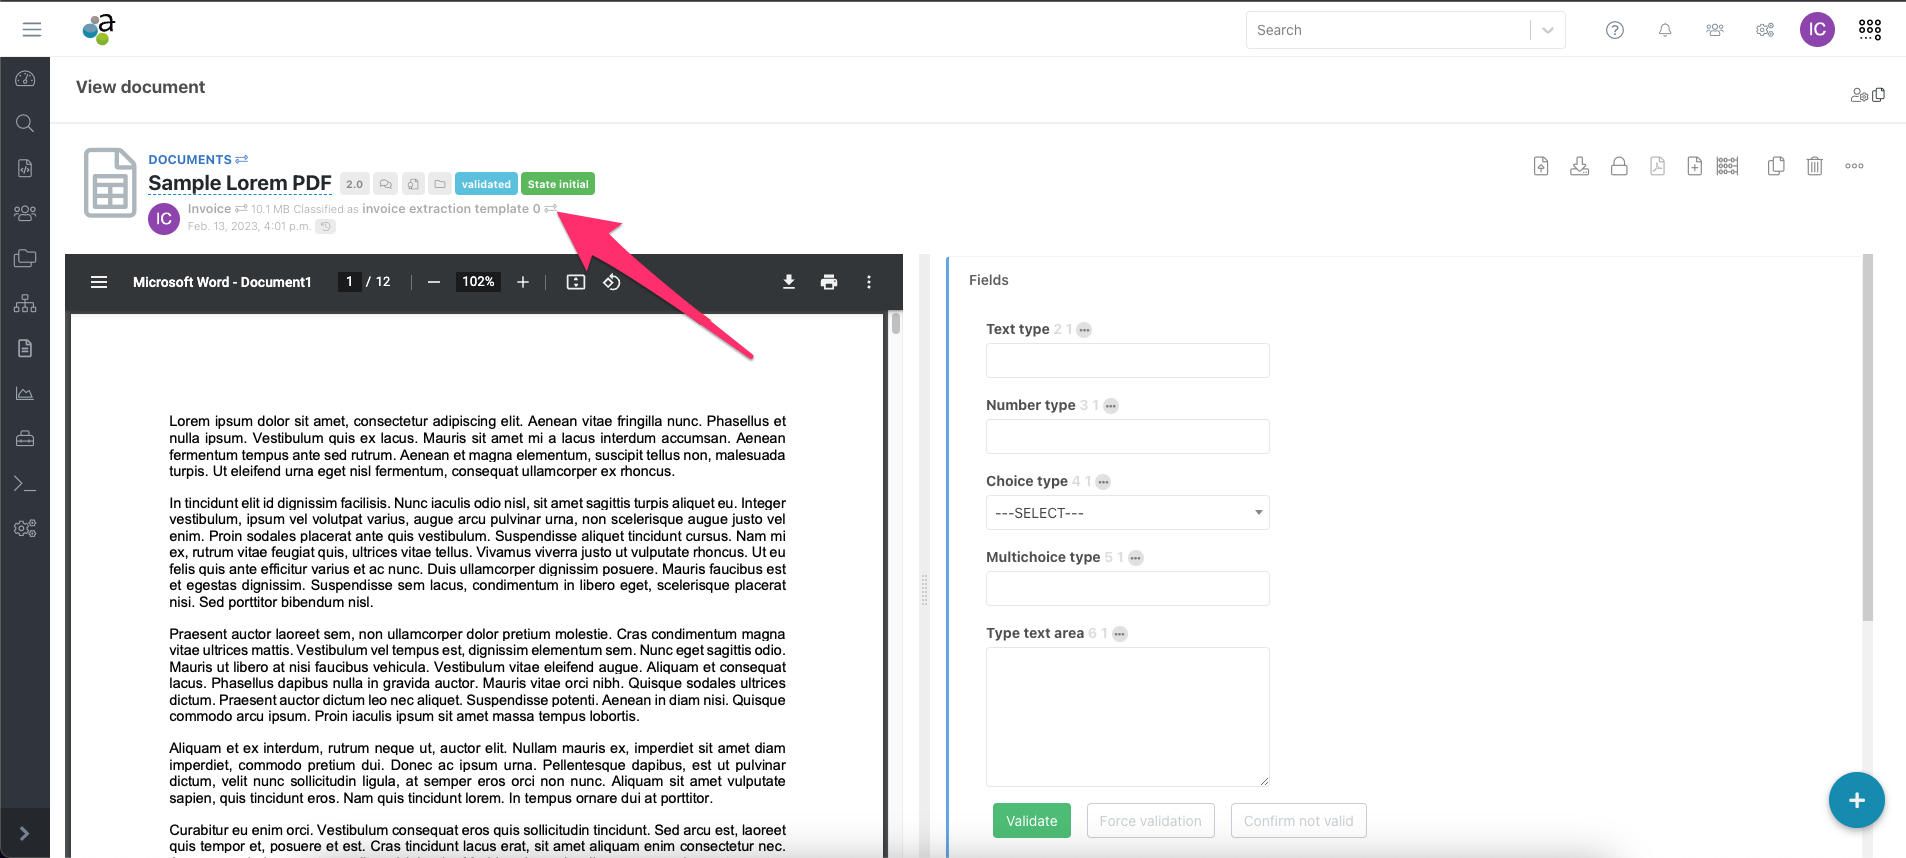The width and height of the screenshot is (1906, 858).
Task: Expand the Search box dropdown arrow
Action: [1547, 30]
